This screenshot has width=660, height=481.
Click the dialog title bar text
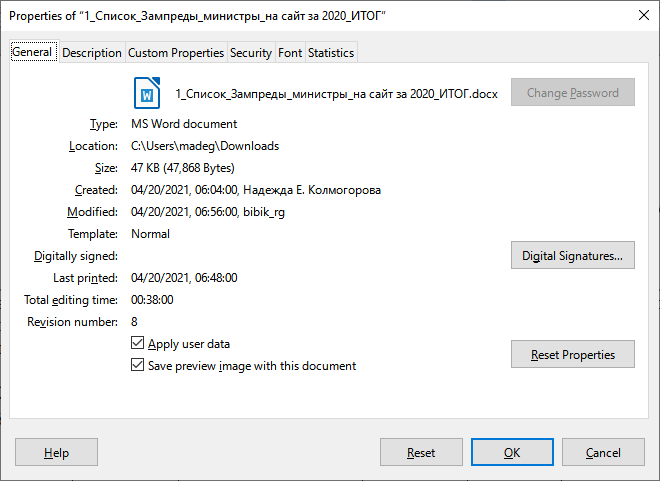click(x=197, y=16)
